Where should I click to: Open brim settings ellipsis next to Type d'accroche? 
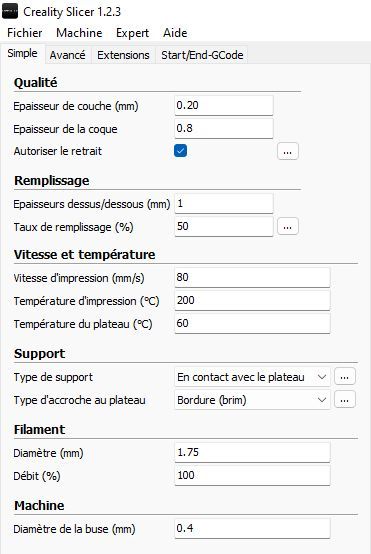pyautogui.click(x=344, y=399)
